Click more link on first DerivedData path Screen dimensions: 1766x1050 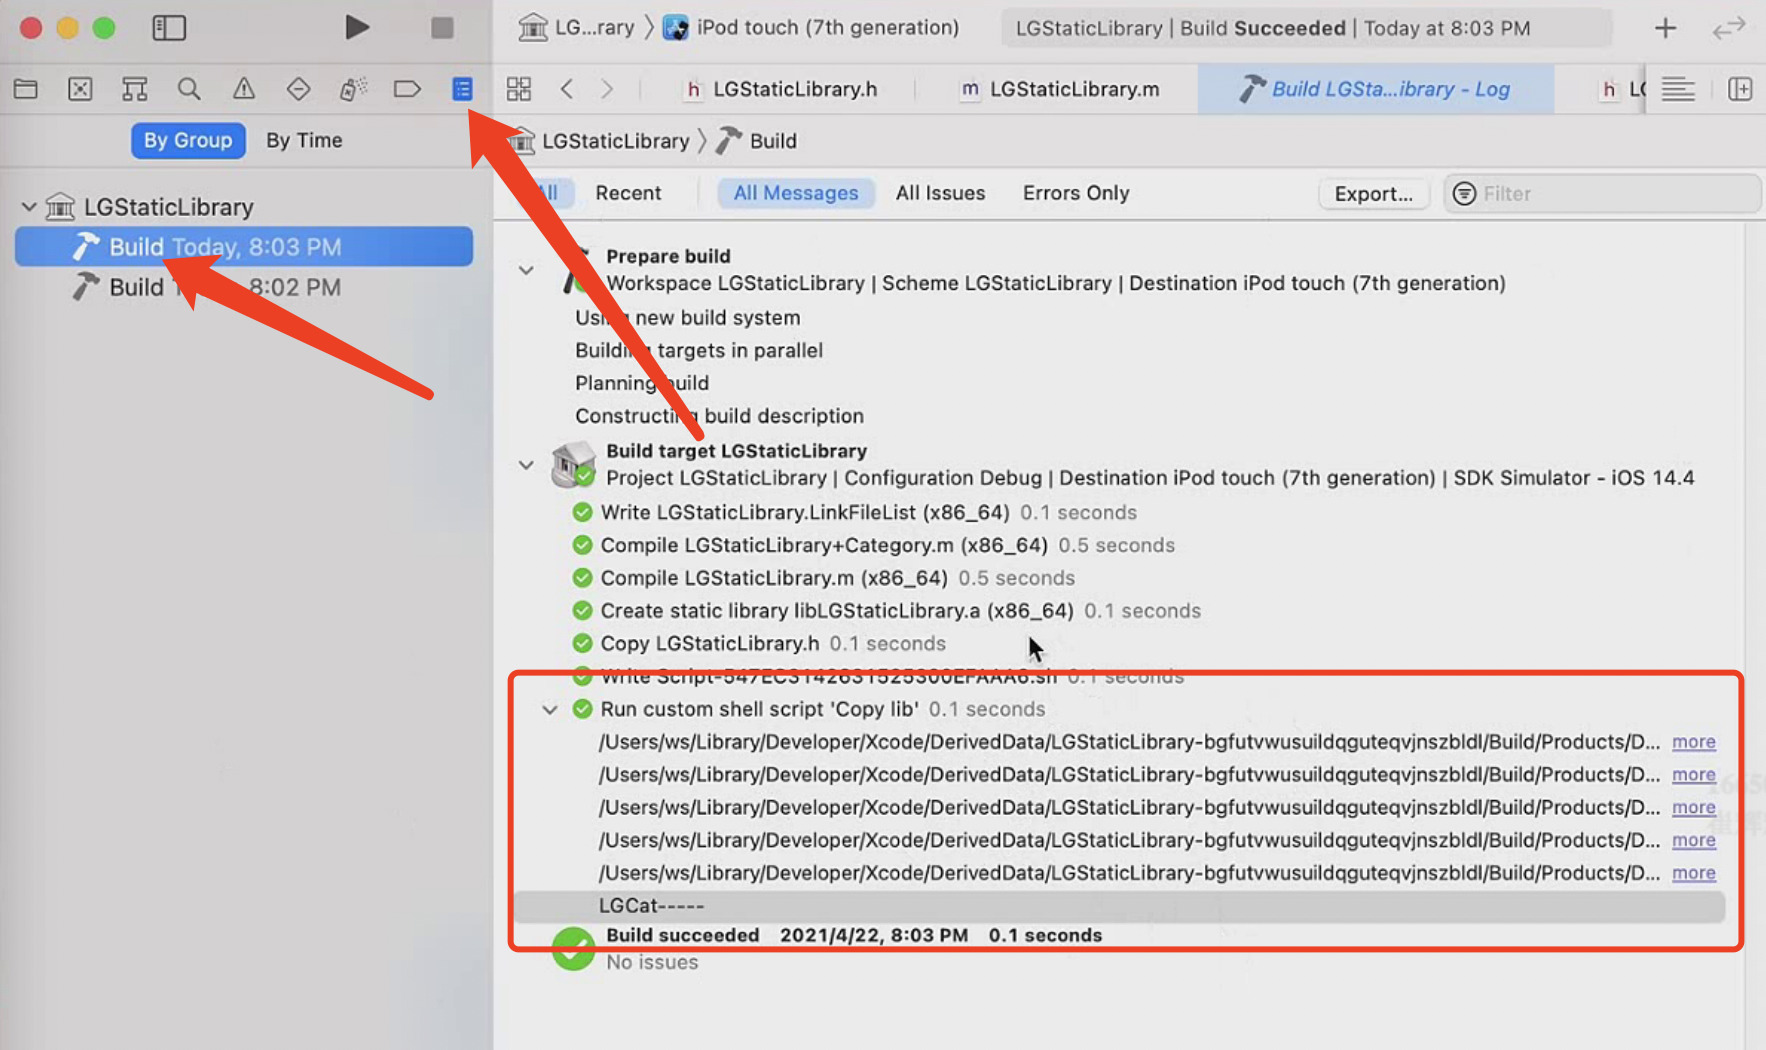pos(1694,742)
